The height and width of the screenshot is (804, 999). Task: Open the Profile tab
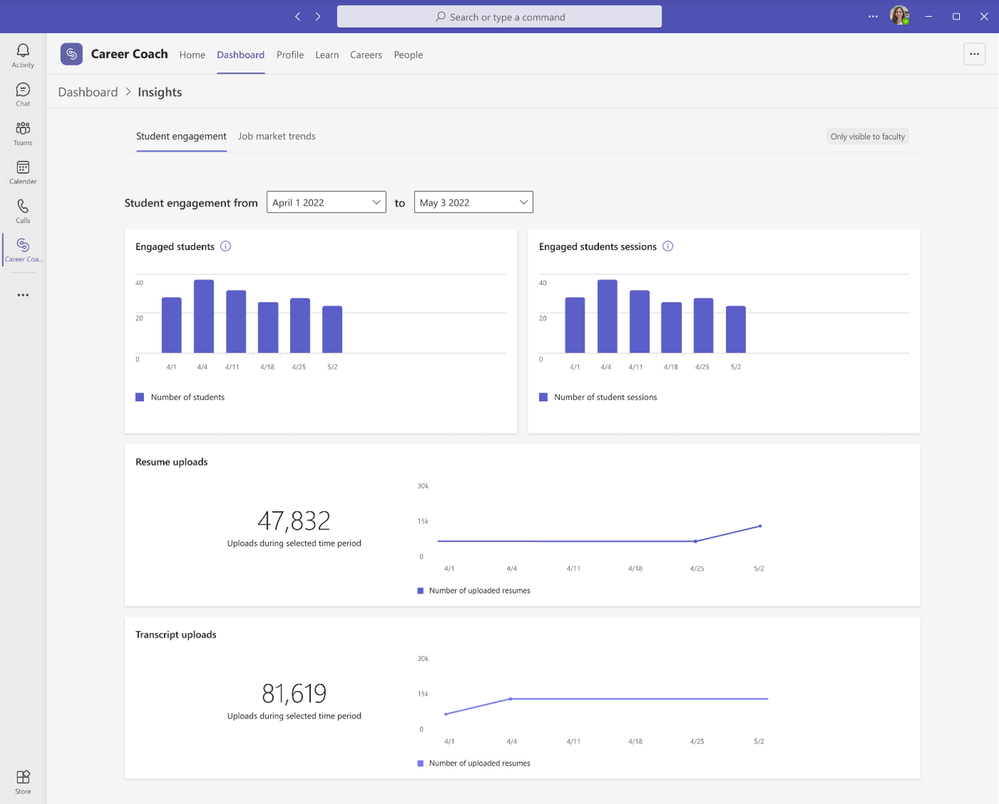pos(290,55)
